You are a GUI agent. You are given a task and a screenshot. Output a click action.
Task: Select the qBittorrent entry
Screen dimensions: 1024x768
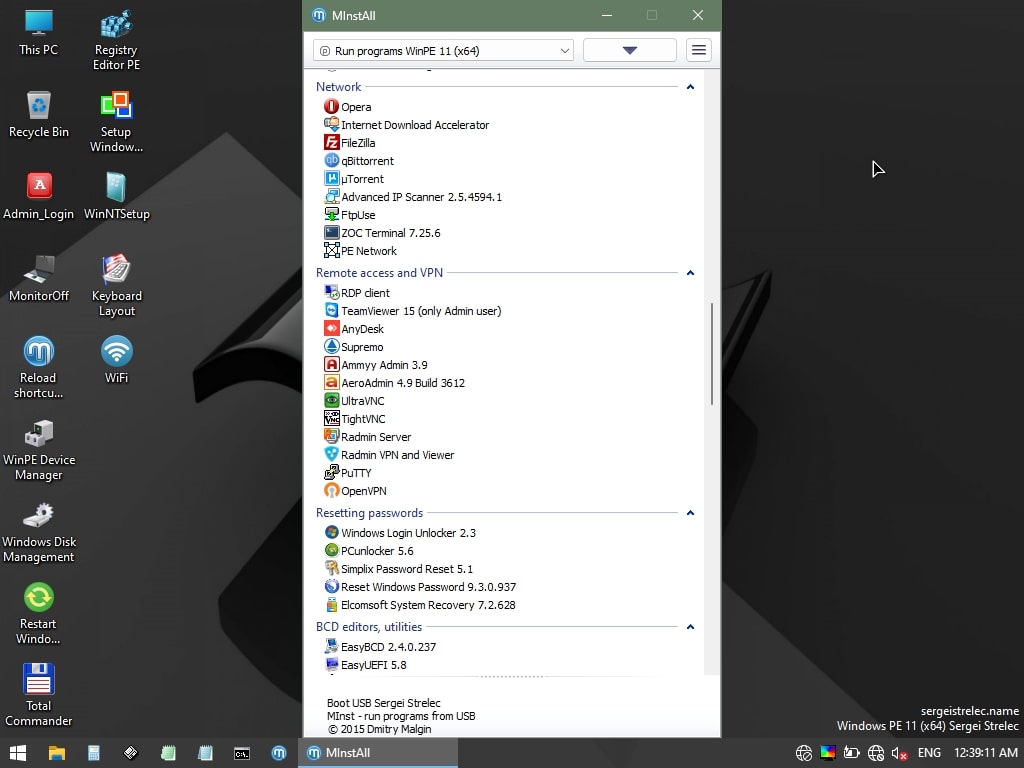(x=359, y=161)
